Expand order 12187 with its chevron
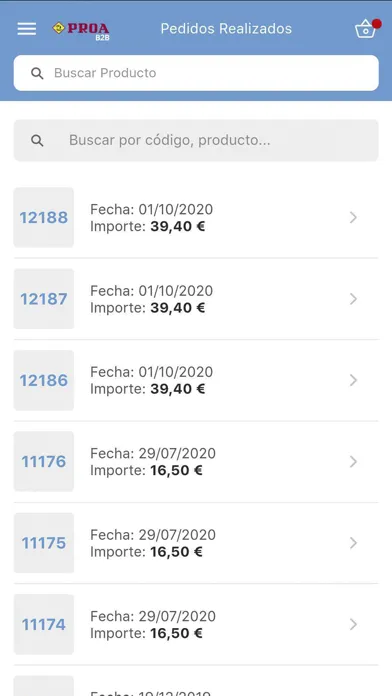Viewport: 392px width, 696px height. tap(353, 299)
